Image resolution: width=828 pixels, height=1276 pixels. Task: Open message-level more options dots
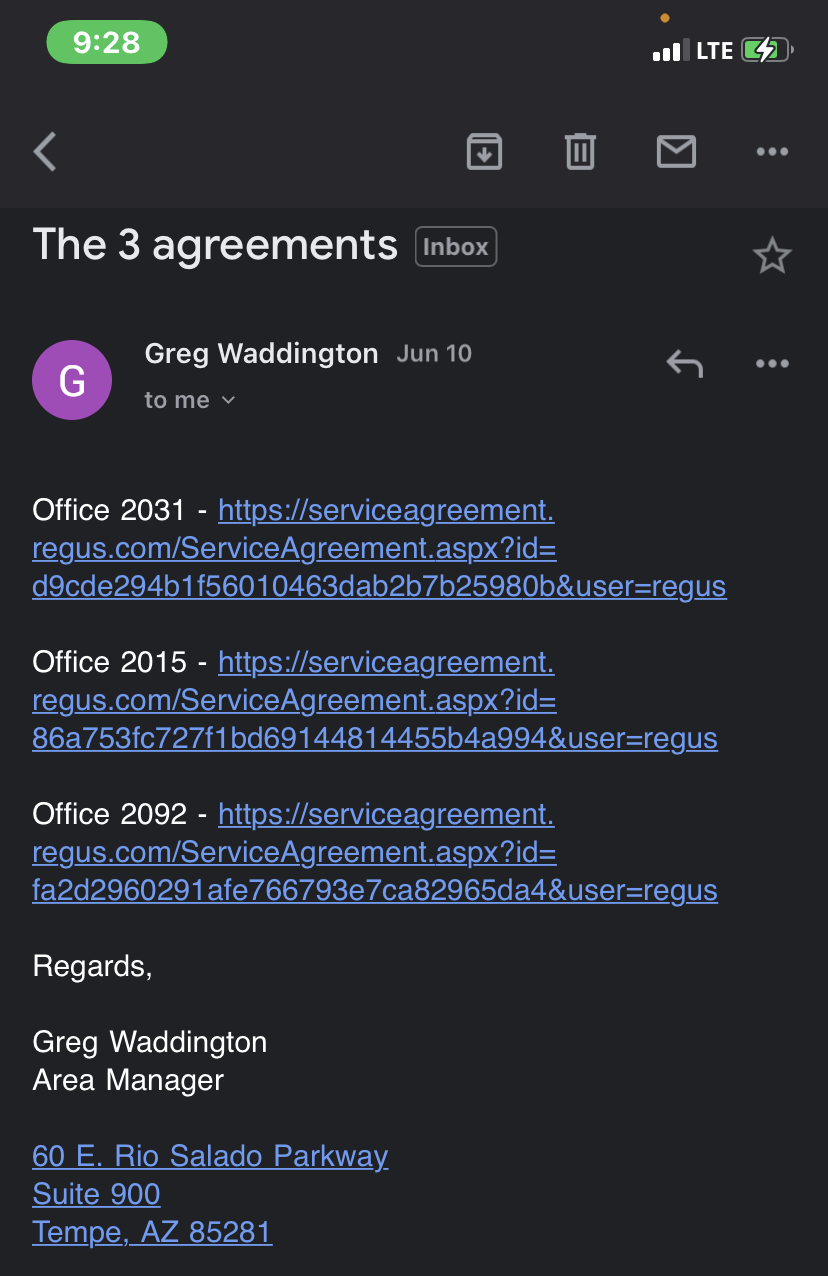772,364
